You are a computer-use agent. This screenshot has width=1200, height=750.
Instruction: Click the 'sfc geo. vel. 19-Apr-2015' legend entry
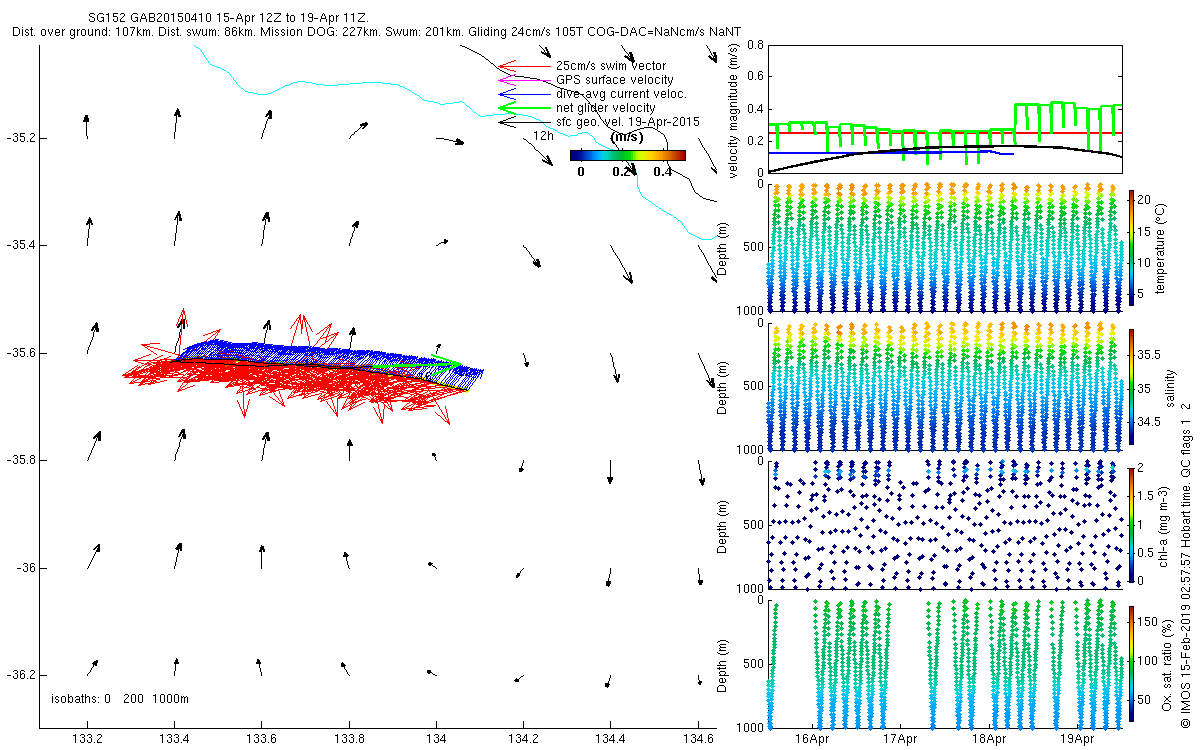pyautogui.click(x=628, y=122)
